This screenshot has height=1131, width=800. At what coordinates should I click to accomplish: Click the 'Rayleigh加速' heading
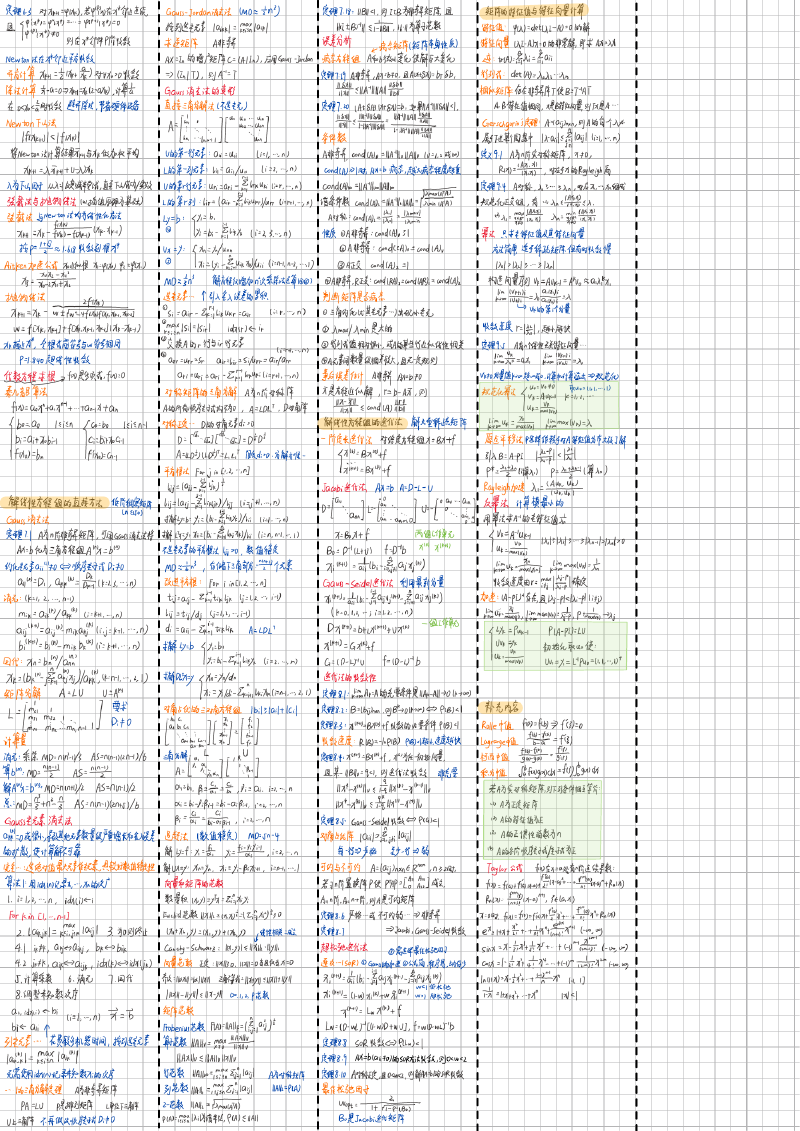[x=504, y=487]
